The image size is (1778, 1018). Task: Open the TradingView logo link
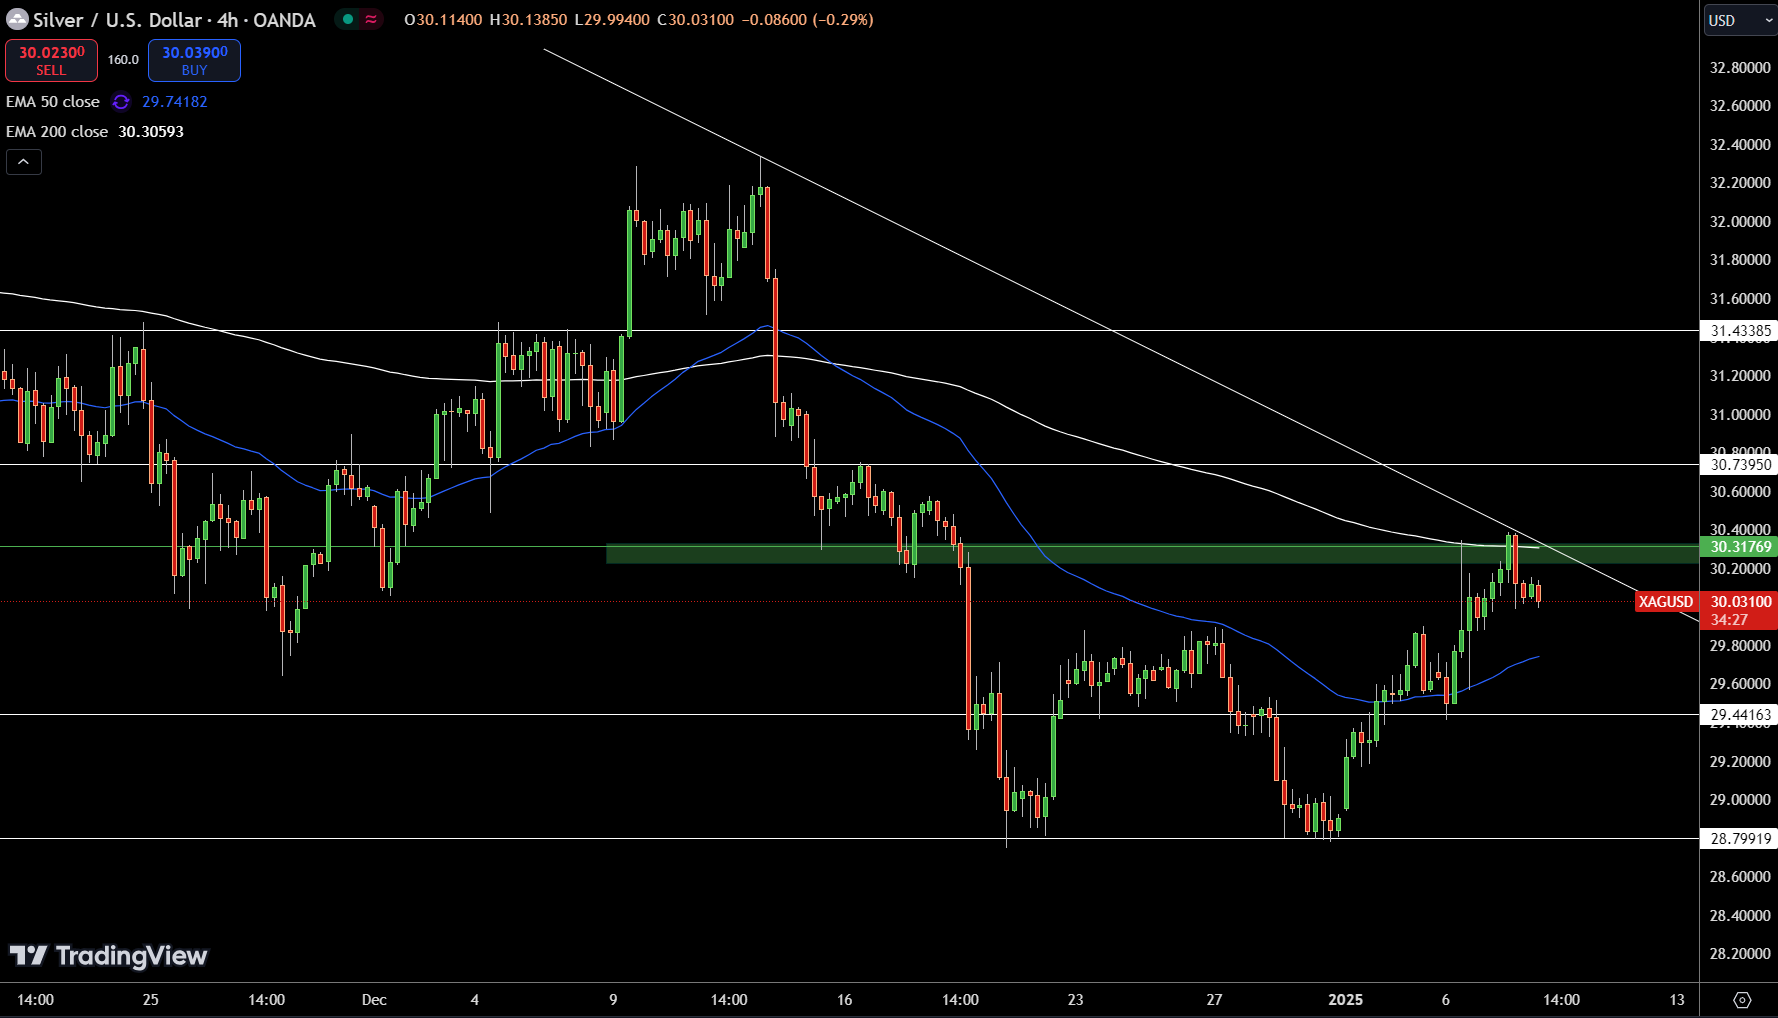108,956
